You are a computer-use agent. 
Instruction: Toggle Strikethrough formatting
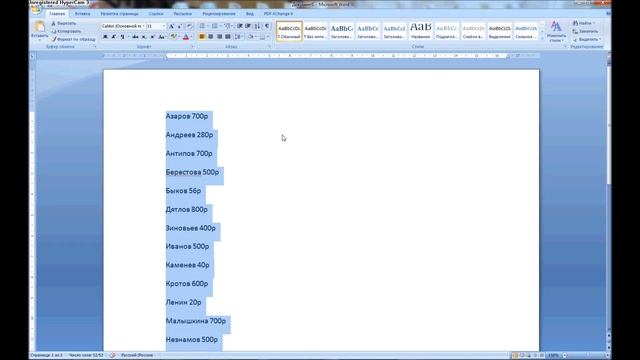point(135,37)
